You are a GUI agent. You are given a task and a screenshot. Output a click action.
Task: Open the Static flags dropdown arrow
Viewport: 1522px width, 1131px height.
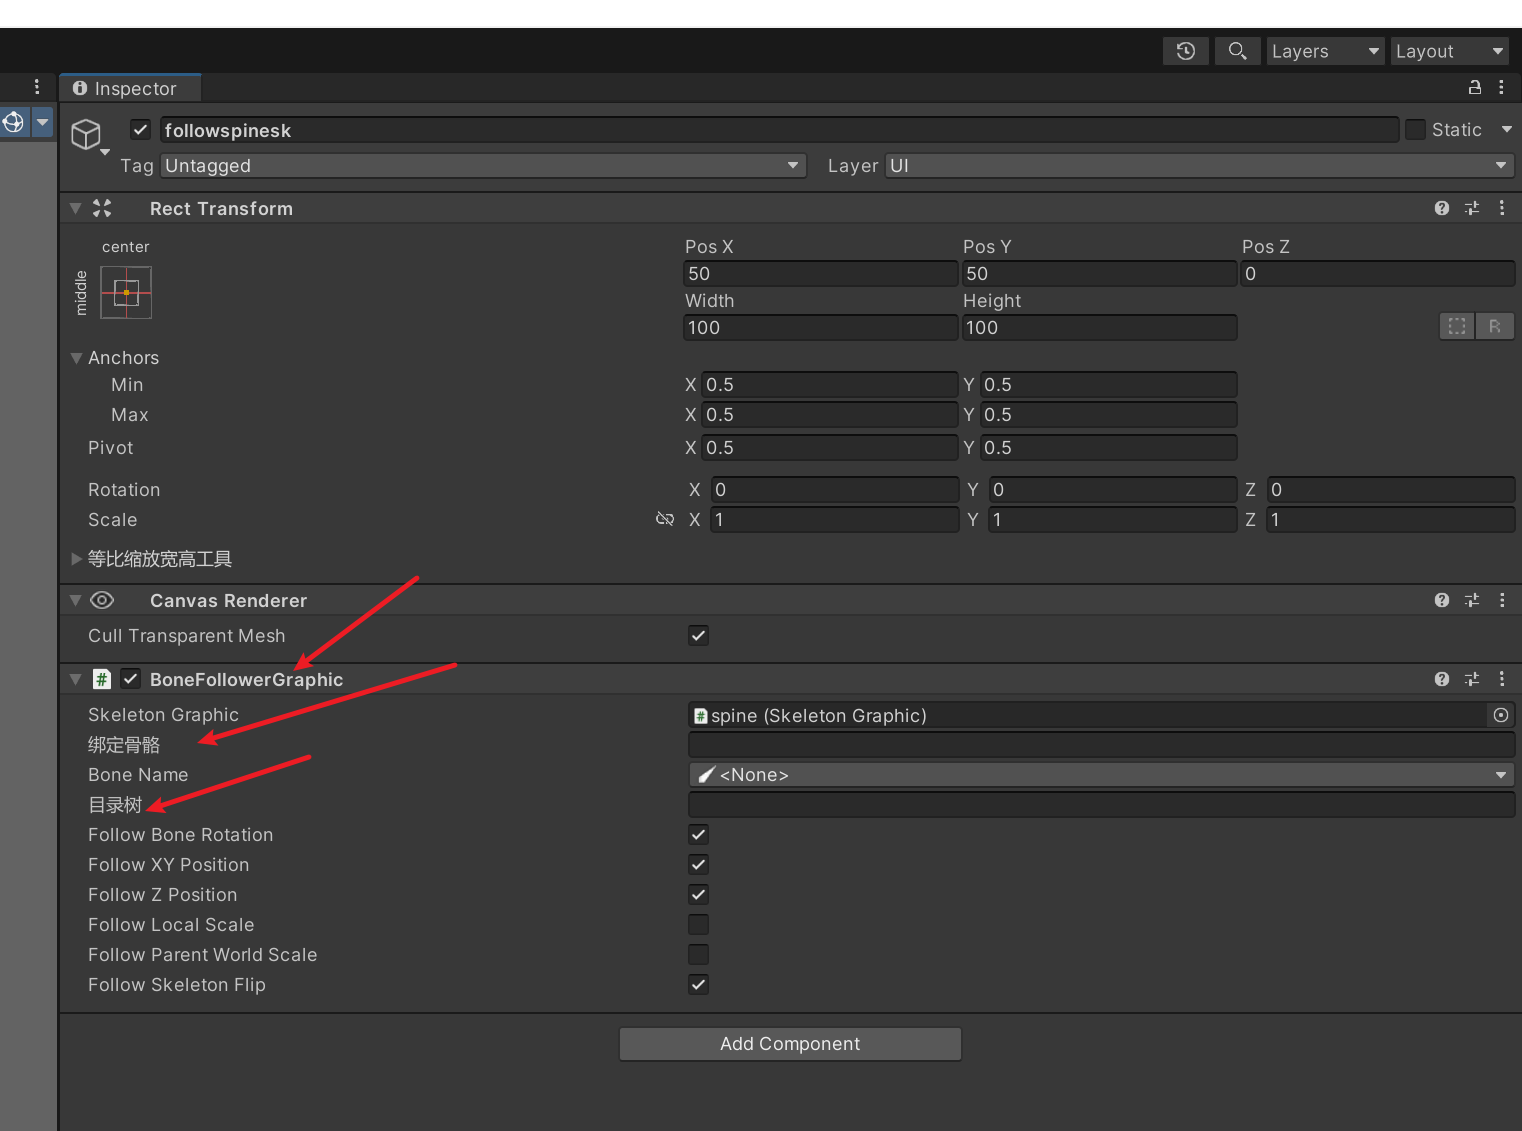1506,130
